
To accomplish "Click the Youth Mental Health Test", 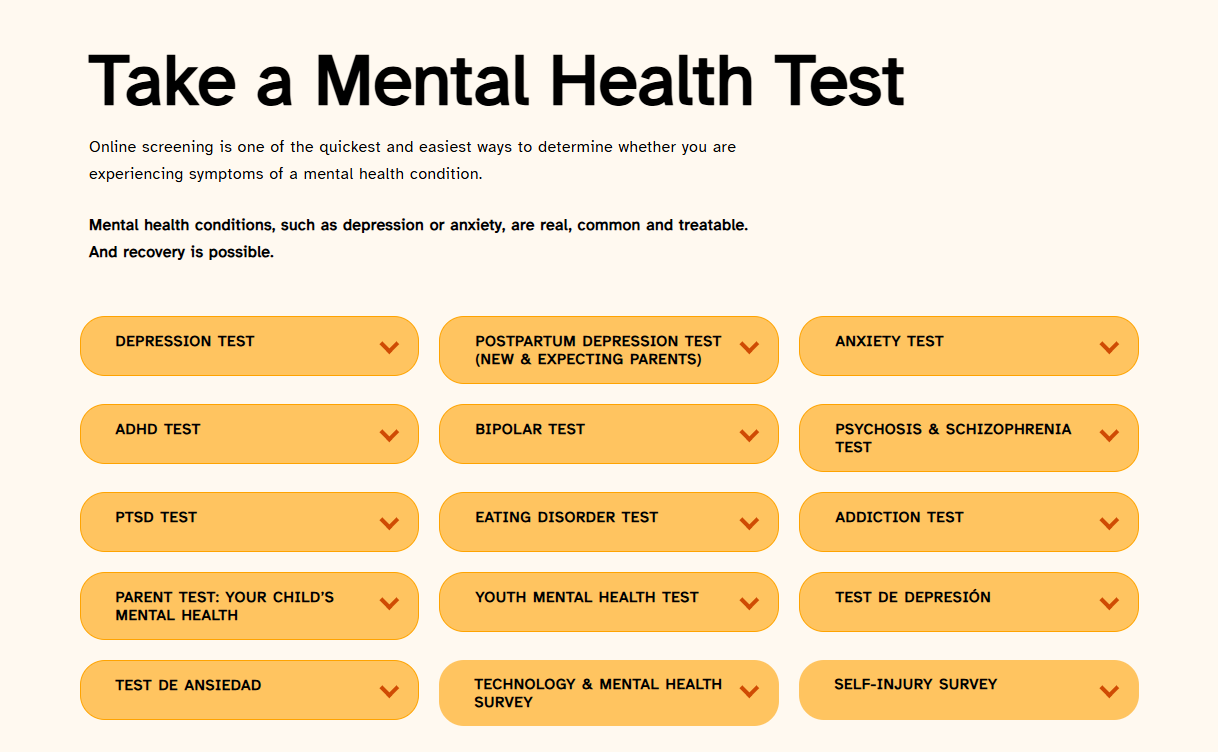I will (608, 601).
